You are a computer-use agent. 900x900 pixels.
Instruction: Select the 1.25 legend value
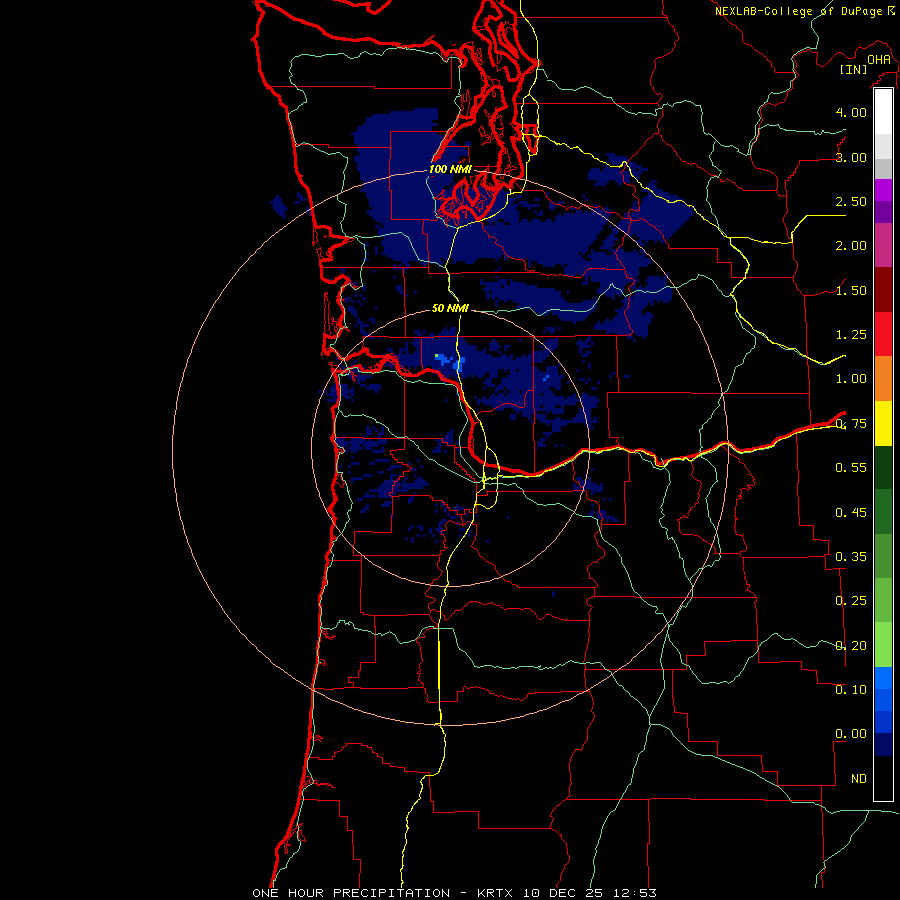(851, 335)
